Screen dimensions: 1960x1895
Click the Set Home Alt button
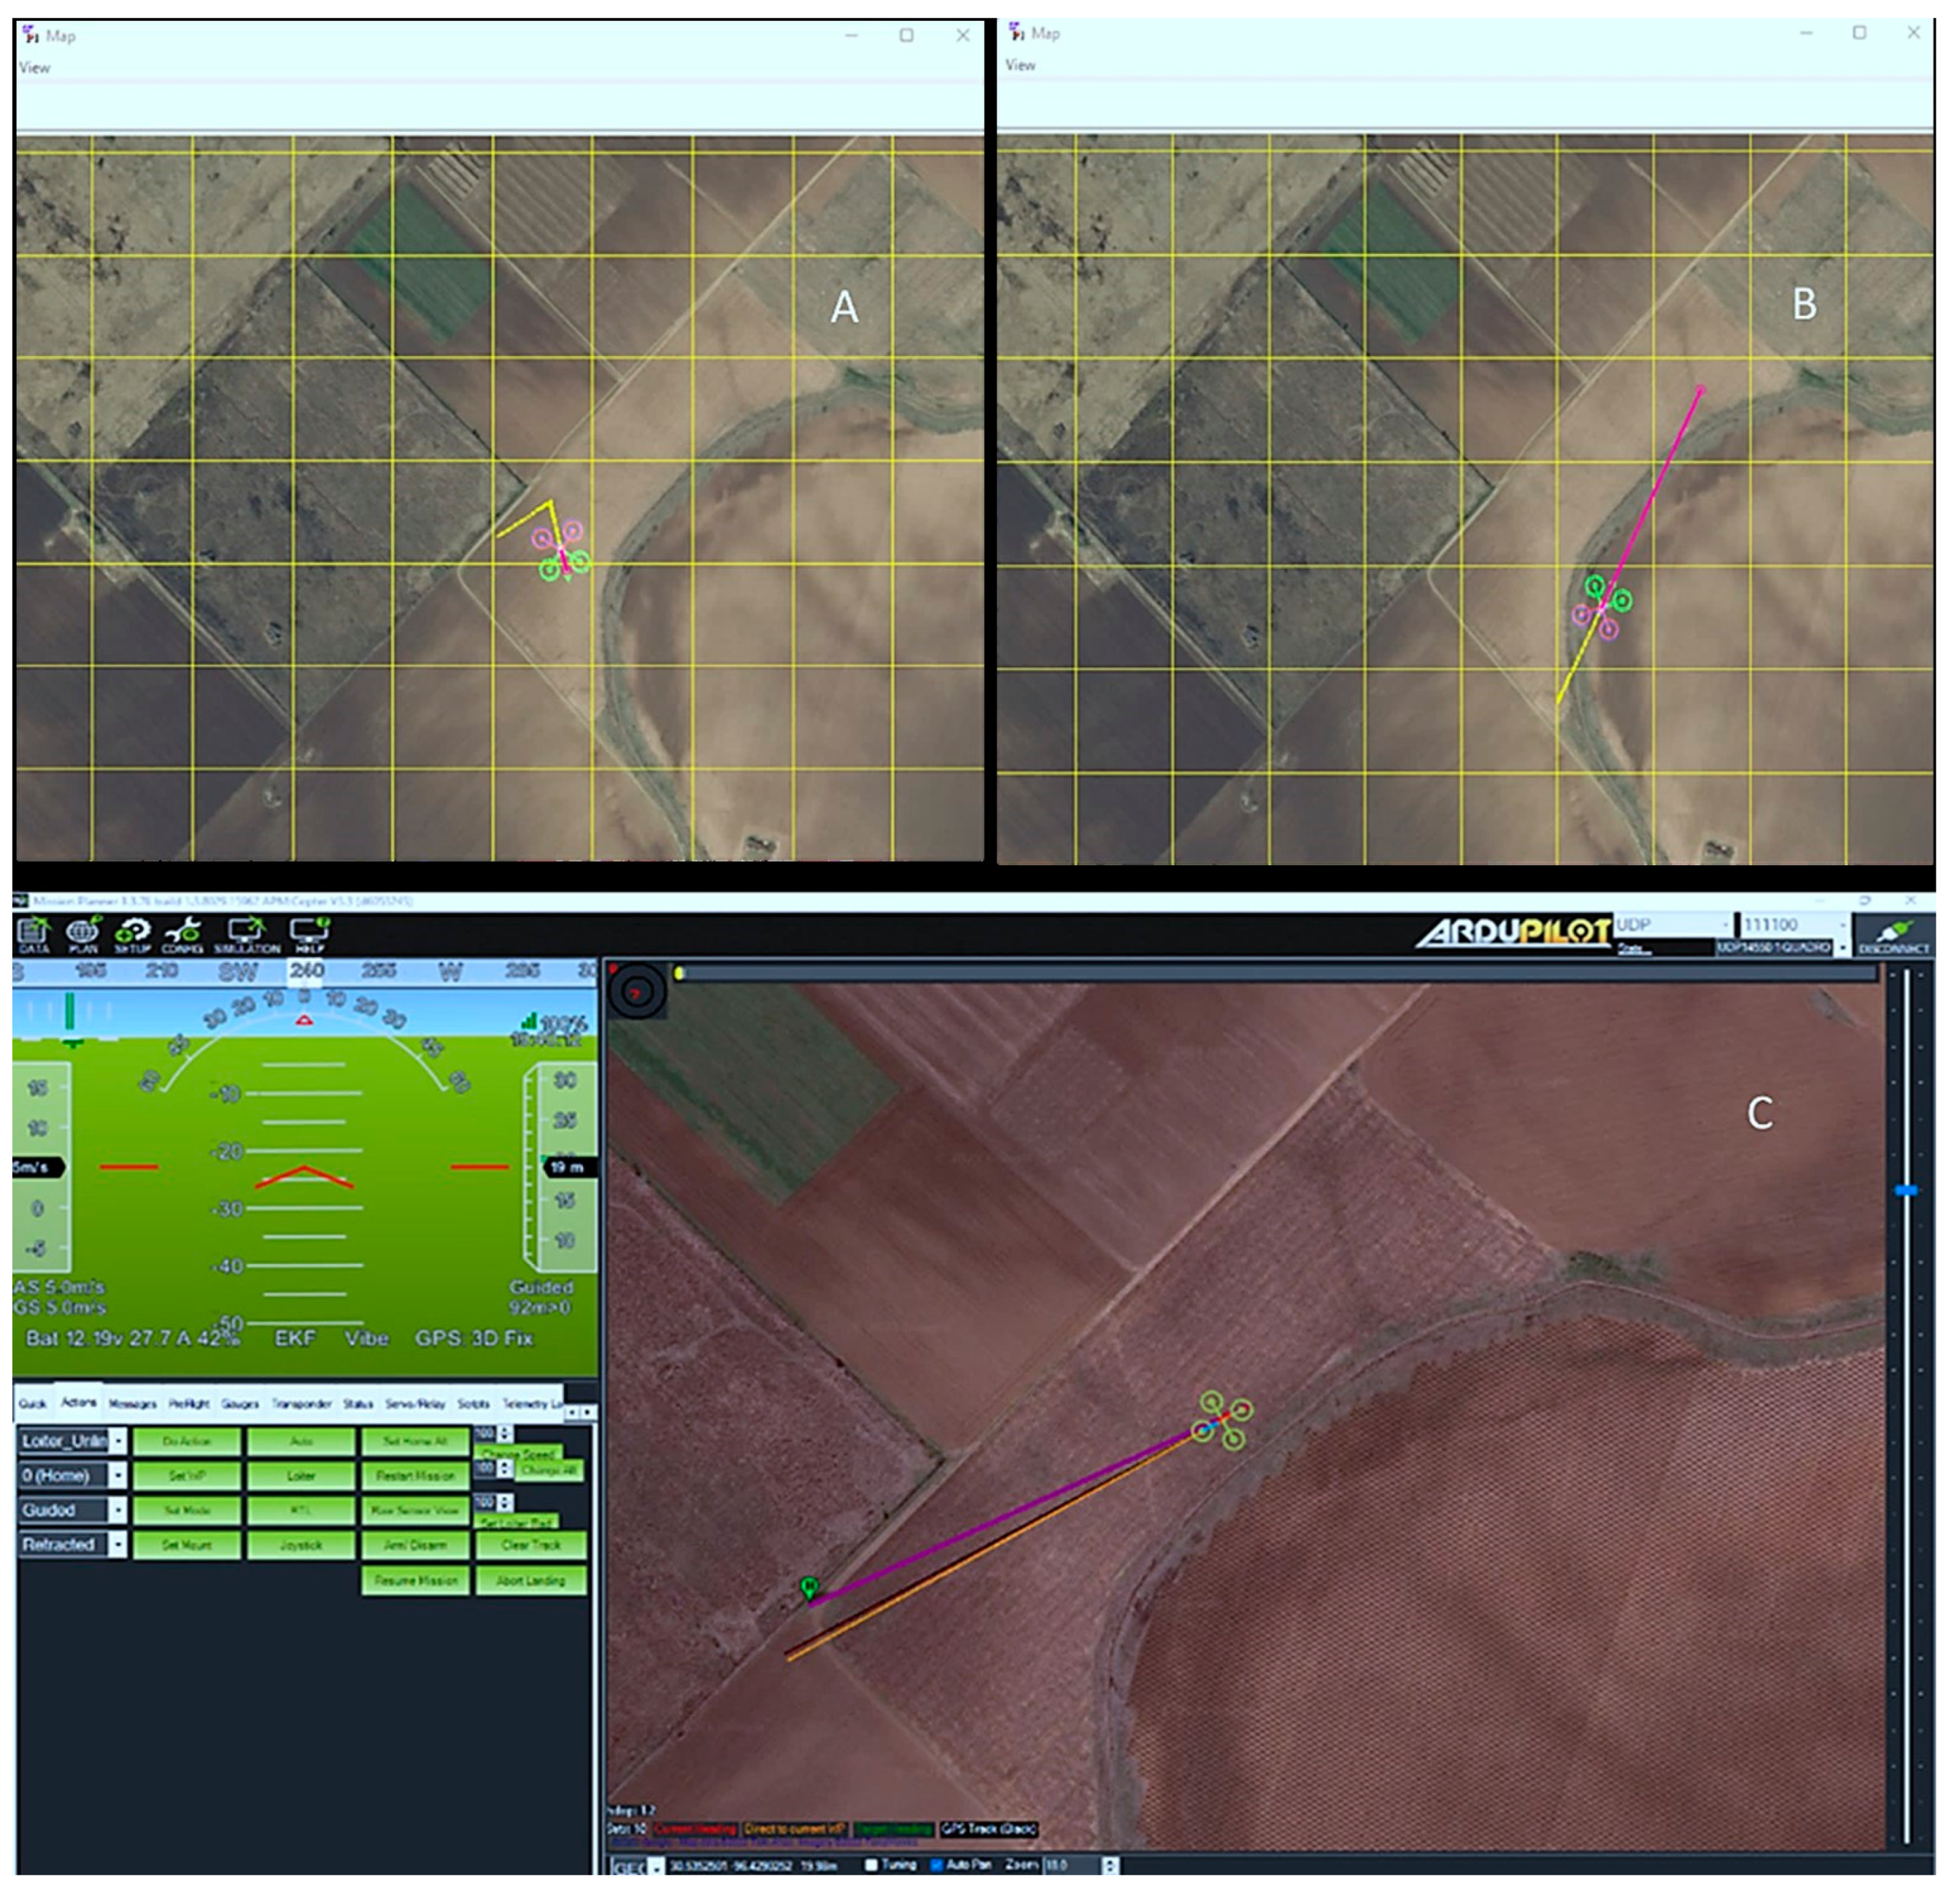coord(415,1441)
